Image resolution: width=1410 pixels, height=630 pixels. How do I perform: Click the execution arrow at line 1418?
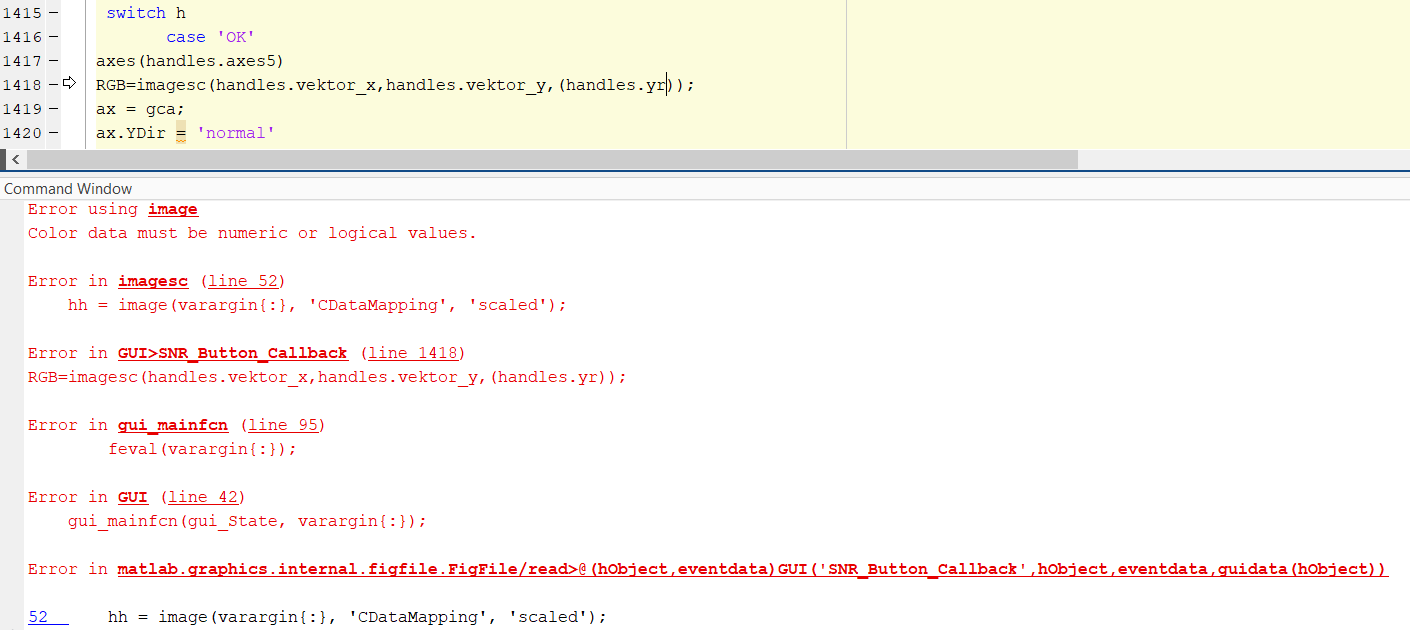point(70,84)
